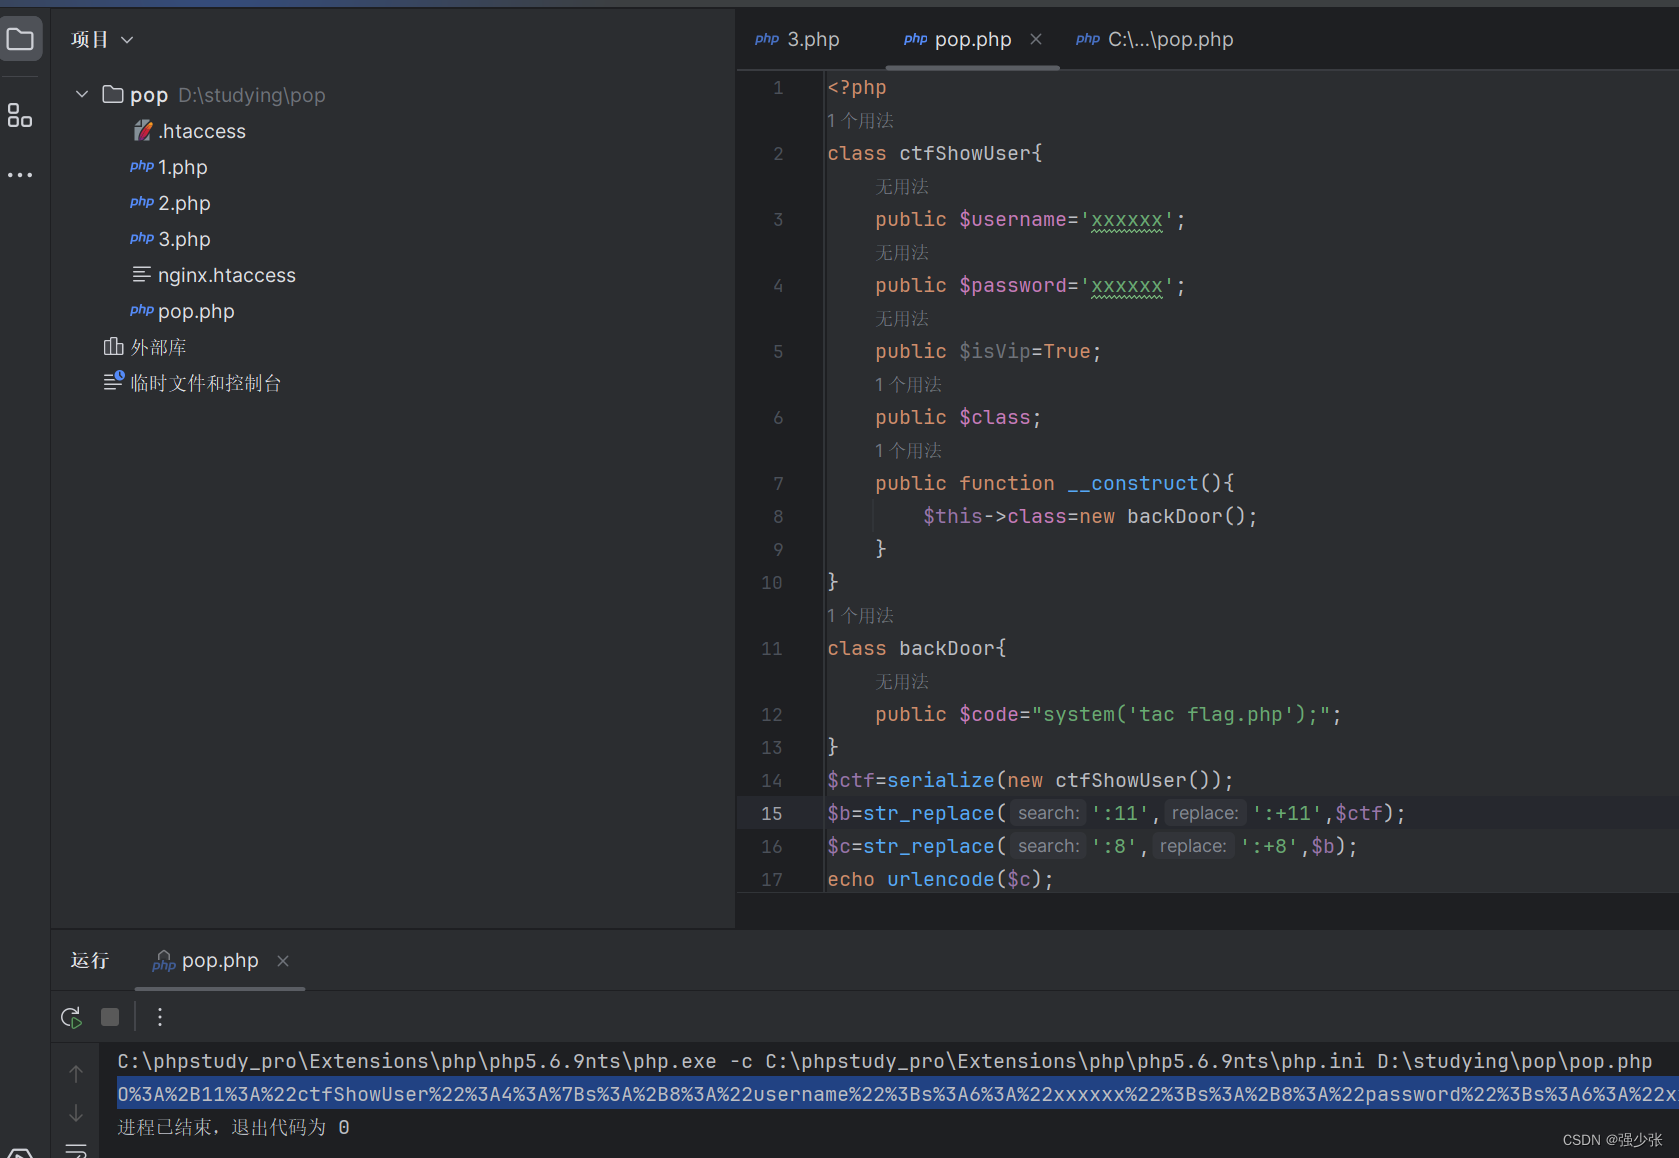Click usage hint above __construct function
Viewport: 1679px width, 1158px height.
(x=908, y=451)
